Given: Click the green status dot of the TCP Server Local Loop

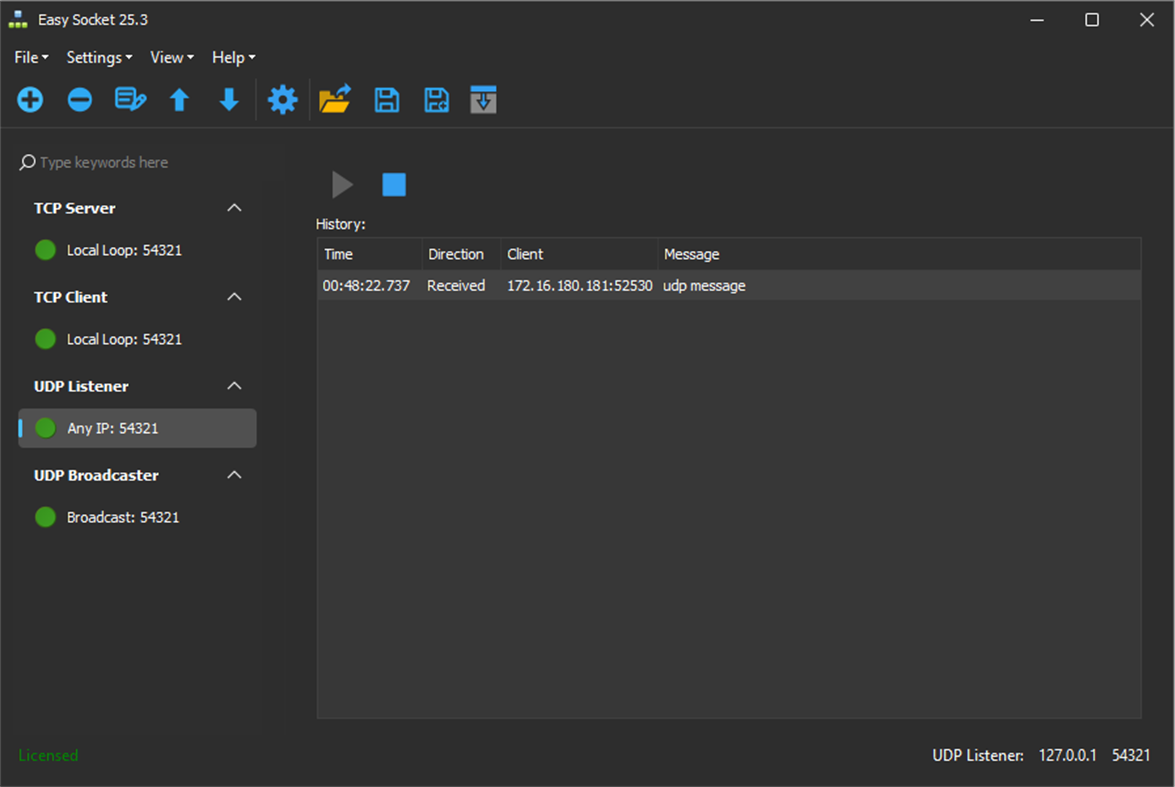Looking at the screenshot, I should 46,250.
